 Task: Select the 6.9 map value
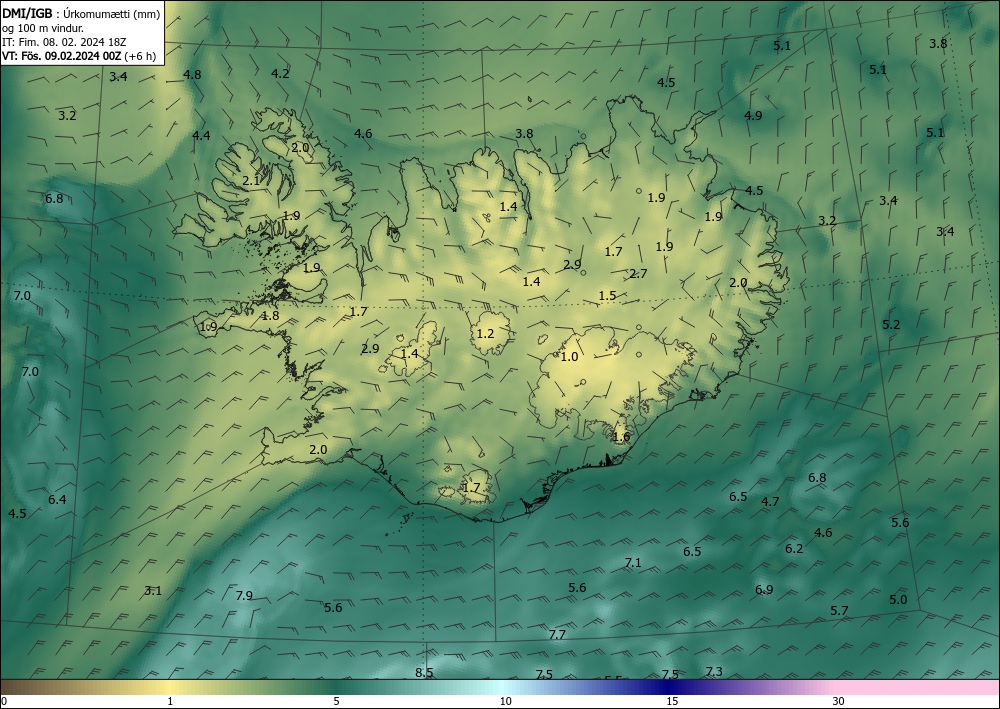point(764,589)
